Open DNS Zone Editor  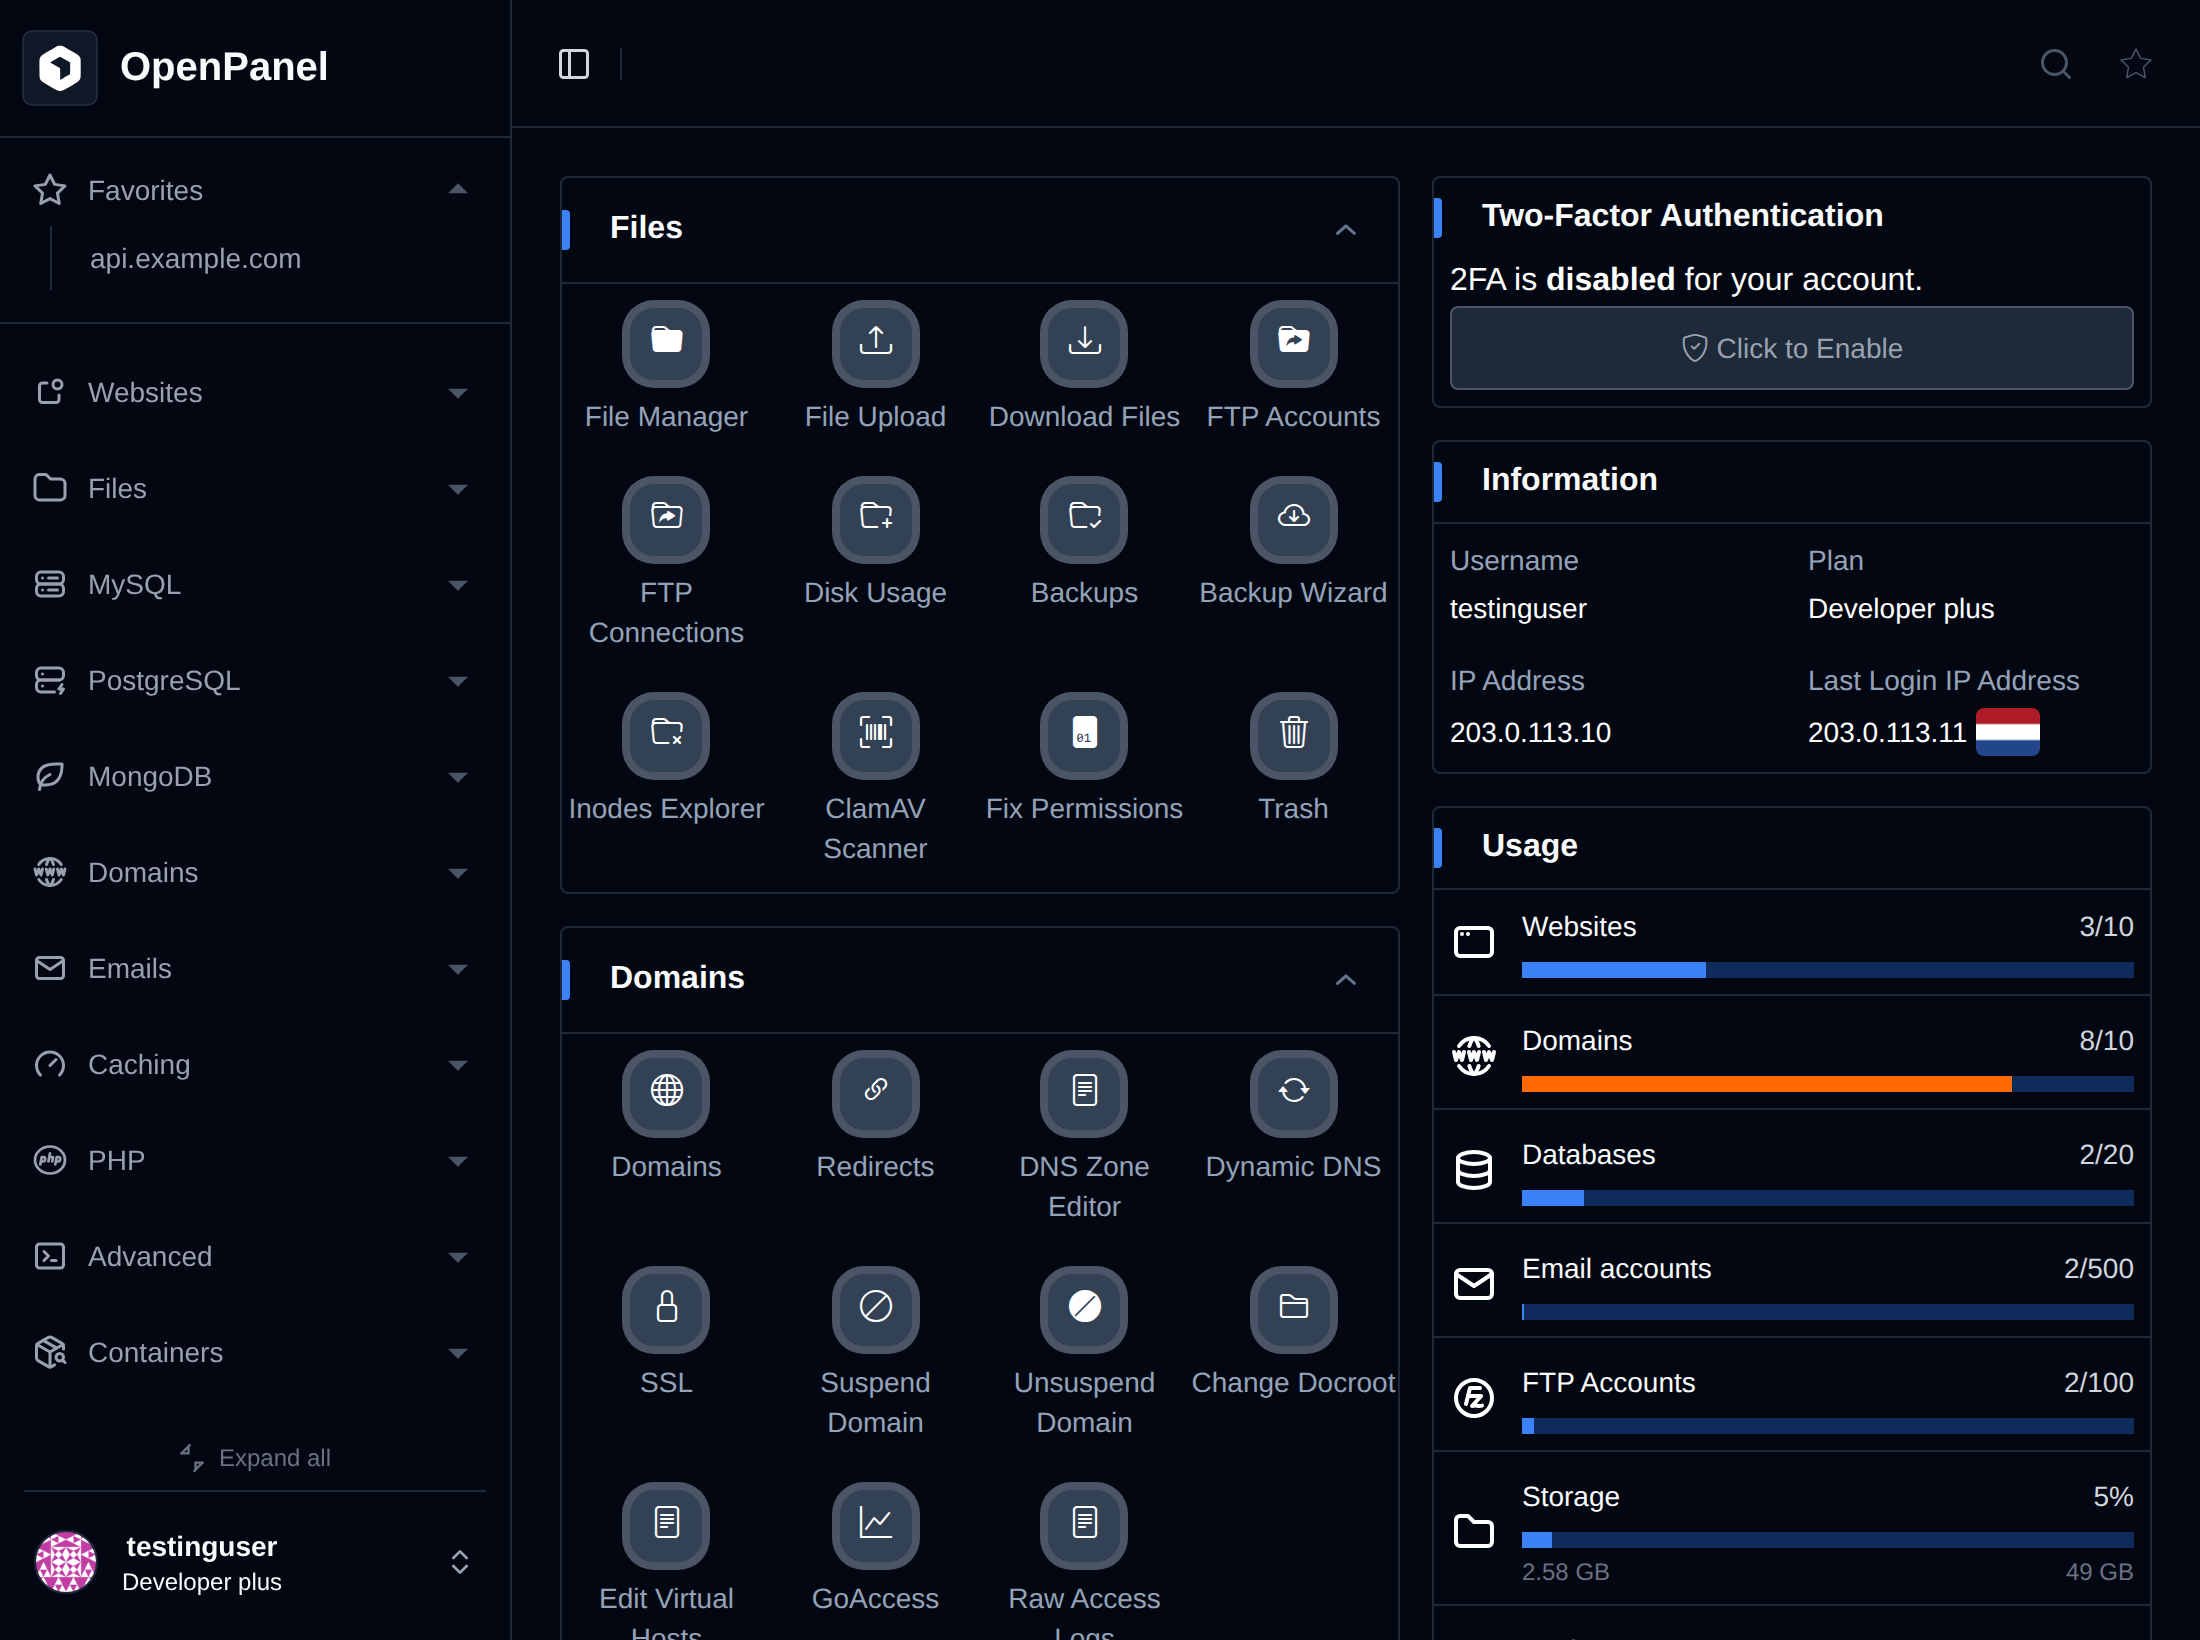(x=1084, y=1093)
